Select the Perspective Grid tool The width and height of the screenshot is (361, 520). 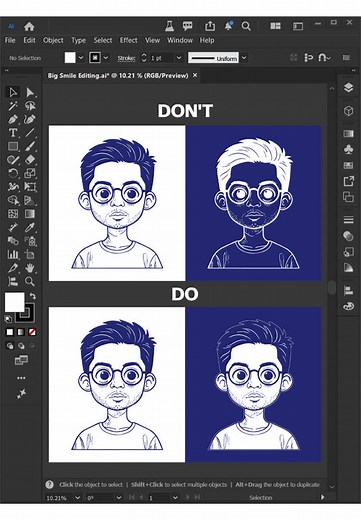coord(30,200)
